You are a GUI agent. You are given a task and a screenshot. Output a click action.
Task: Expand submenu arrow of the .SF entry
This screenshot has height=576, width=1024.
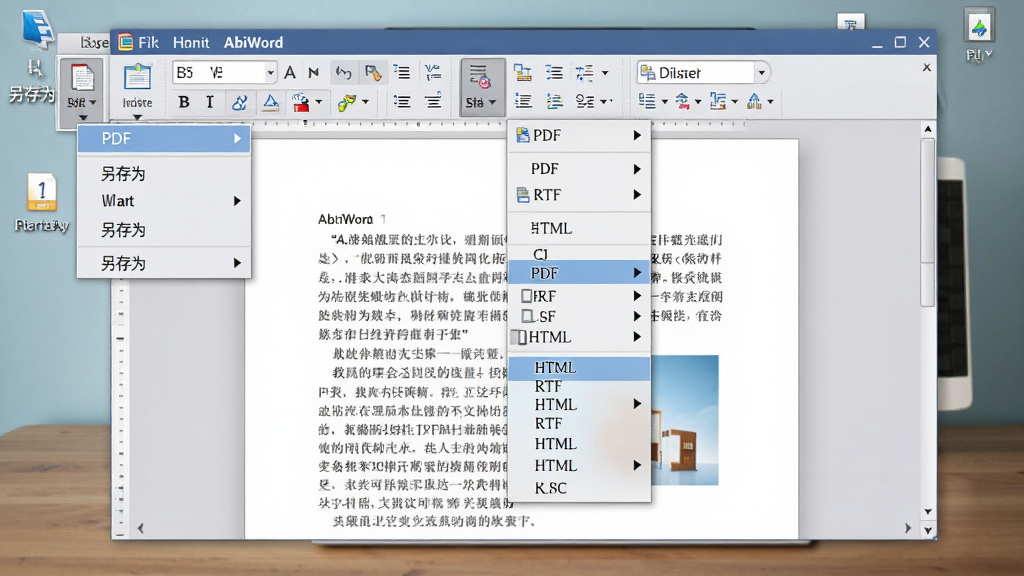(x=637, y=316)
